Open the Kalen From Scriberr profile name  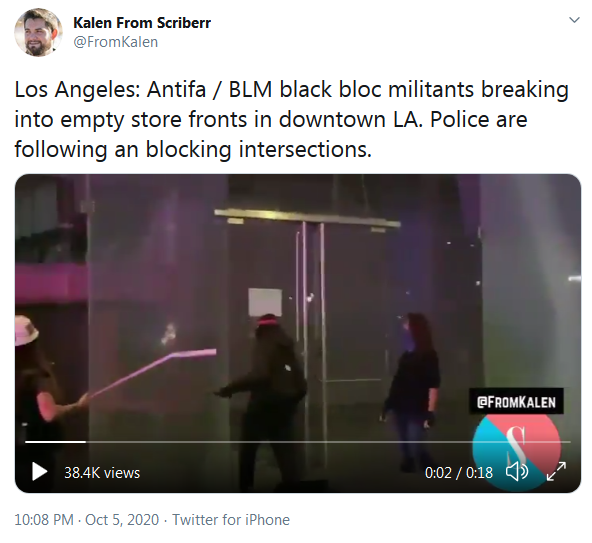(x=142, y=23)
